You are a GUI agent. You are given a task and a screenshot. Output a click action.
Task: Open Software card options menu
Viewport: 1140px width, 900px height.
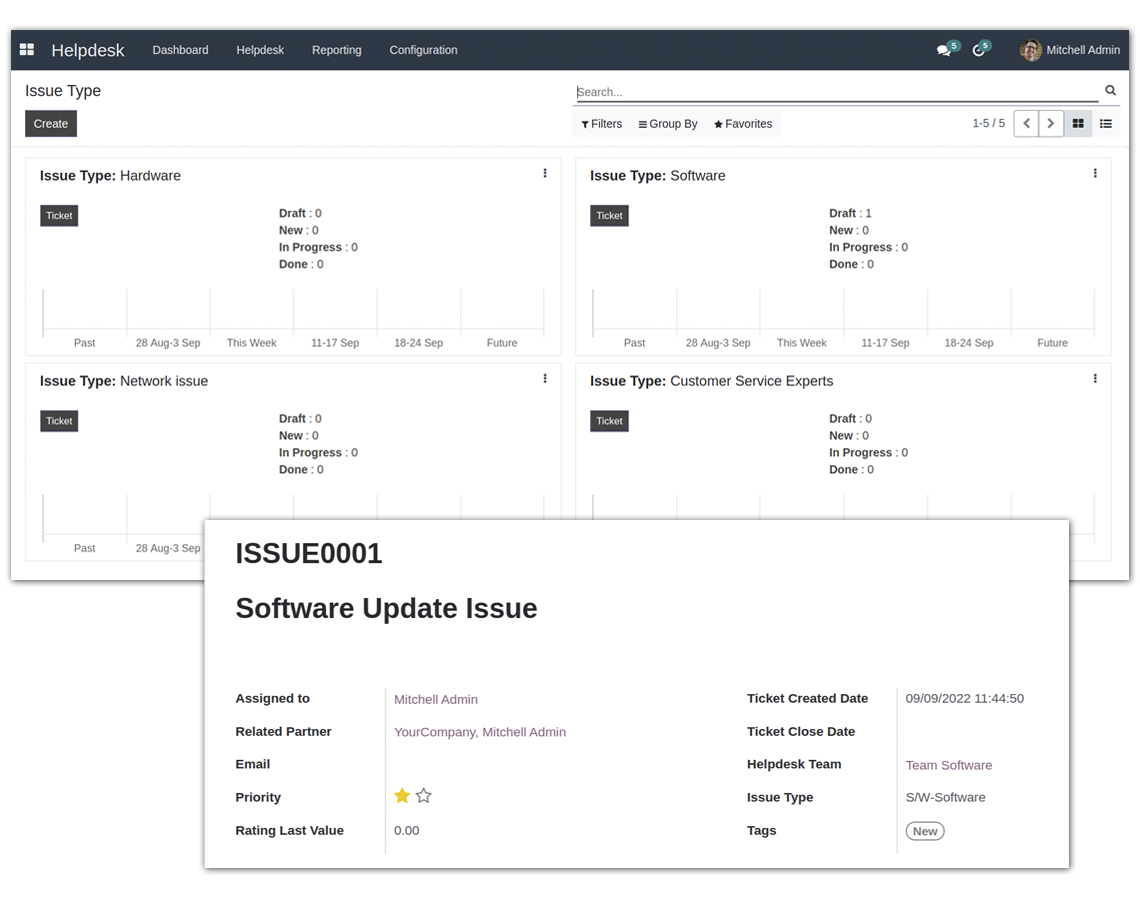(1095, 174)
